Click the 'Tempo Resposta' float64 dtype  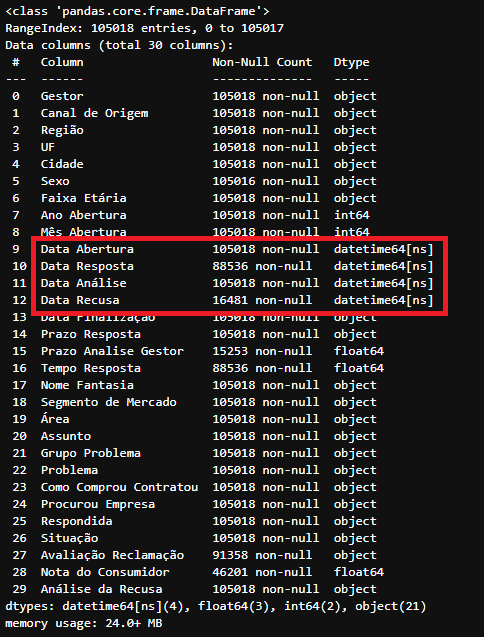[x=359, y=368]
